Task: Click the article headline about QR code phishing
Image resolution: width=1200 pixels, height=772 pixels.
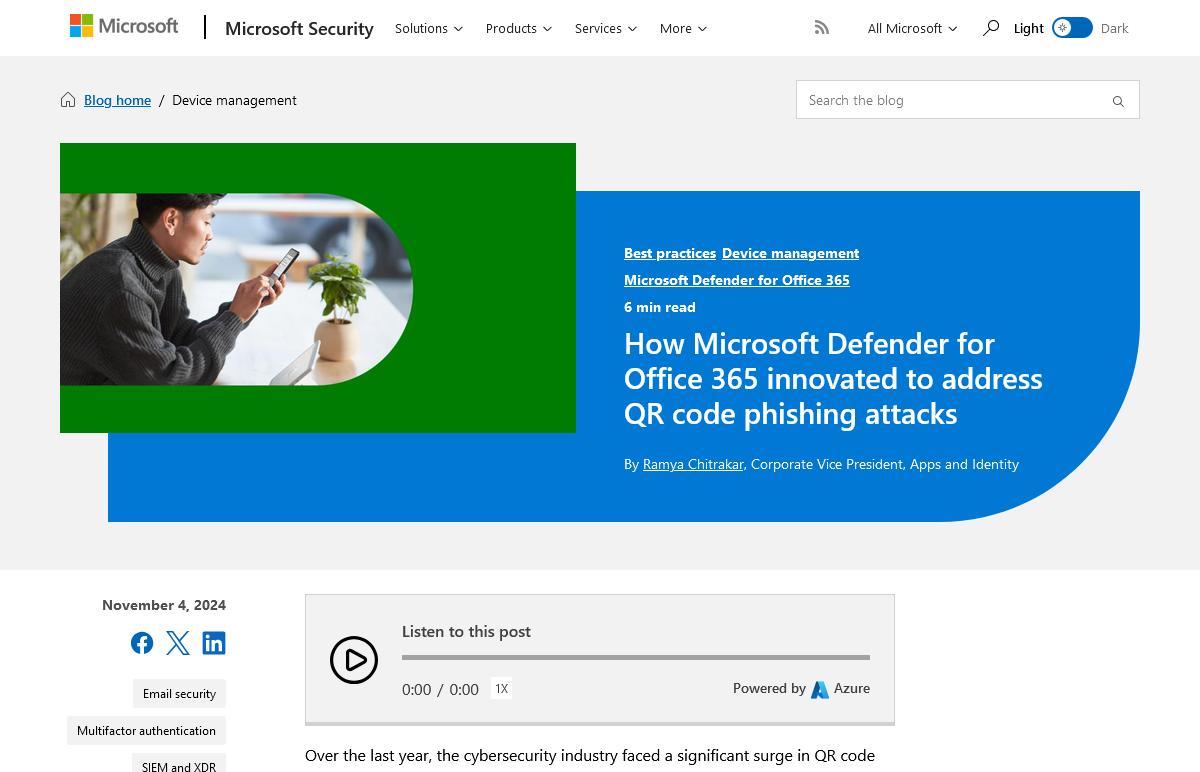Action: [833, 378]
